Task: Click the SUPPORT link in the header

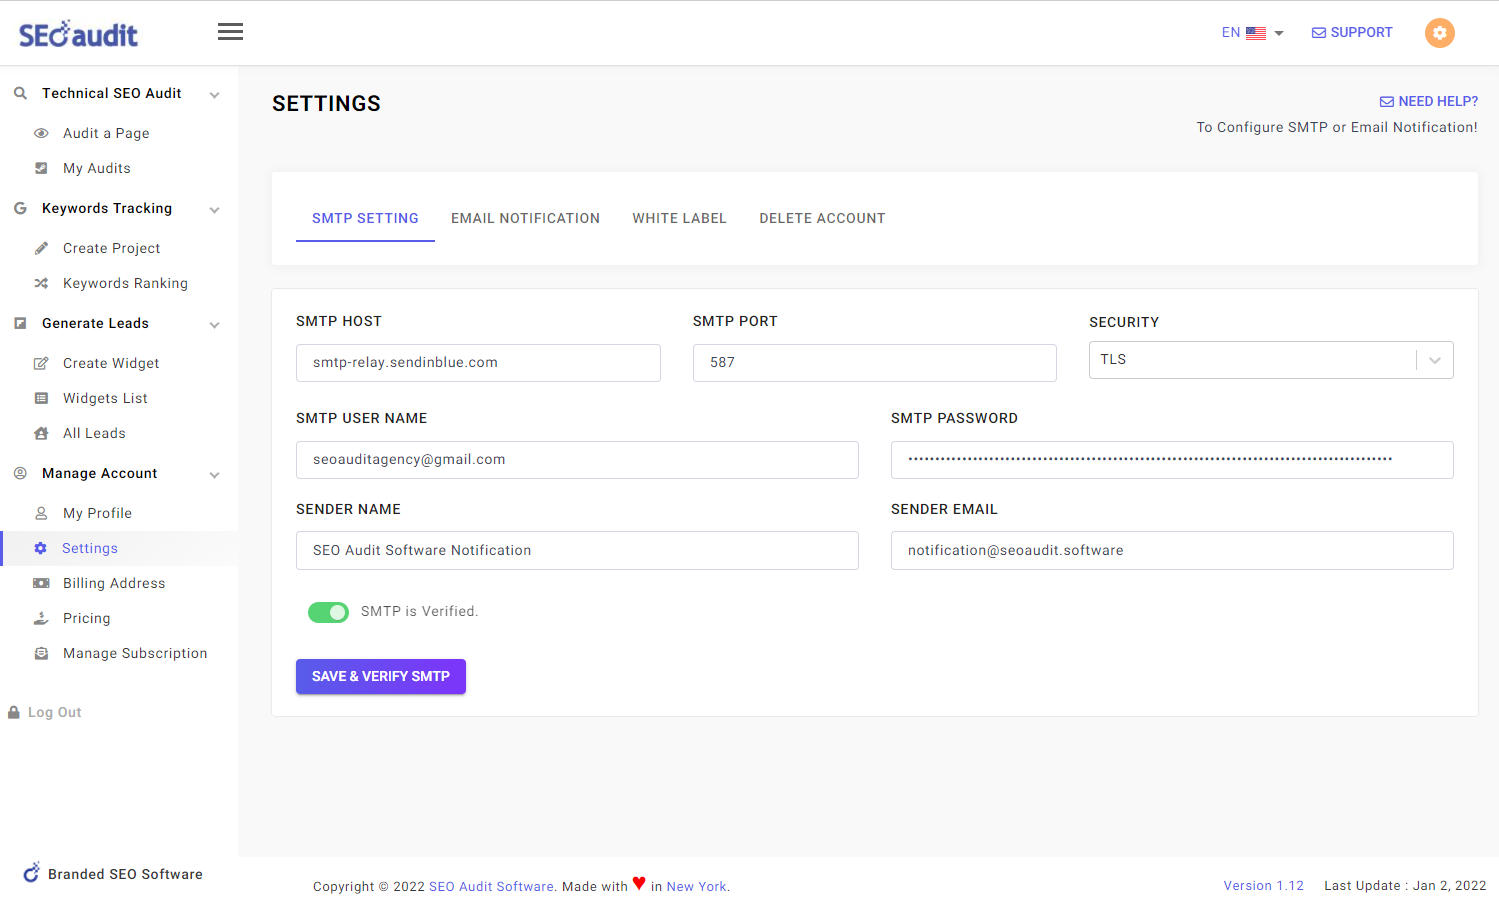Action: coord(1352,32)
